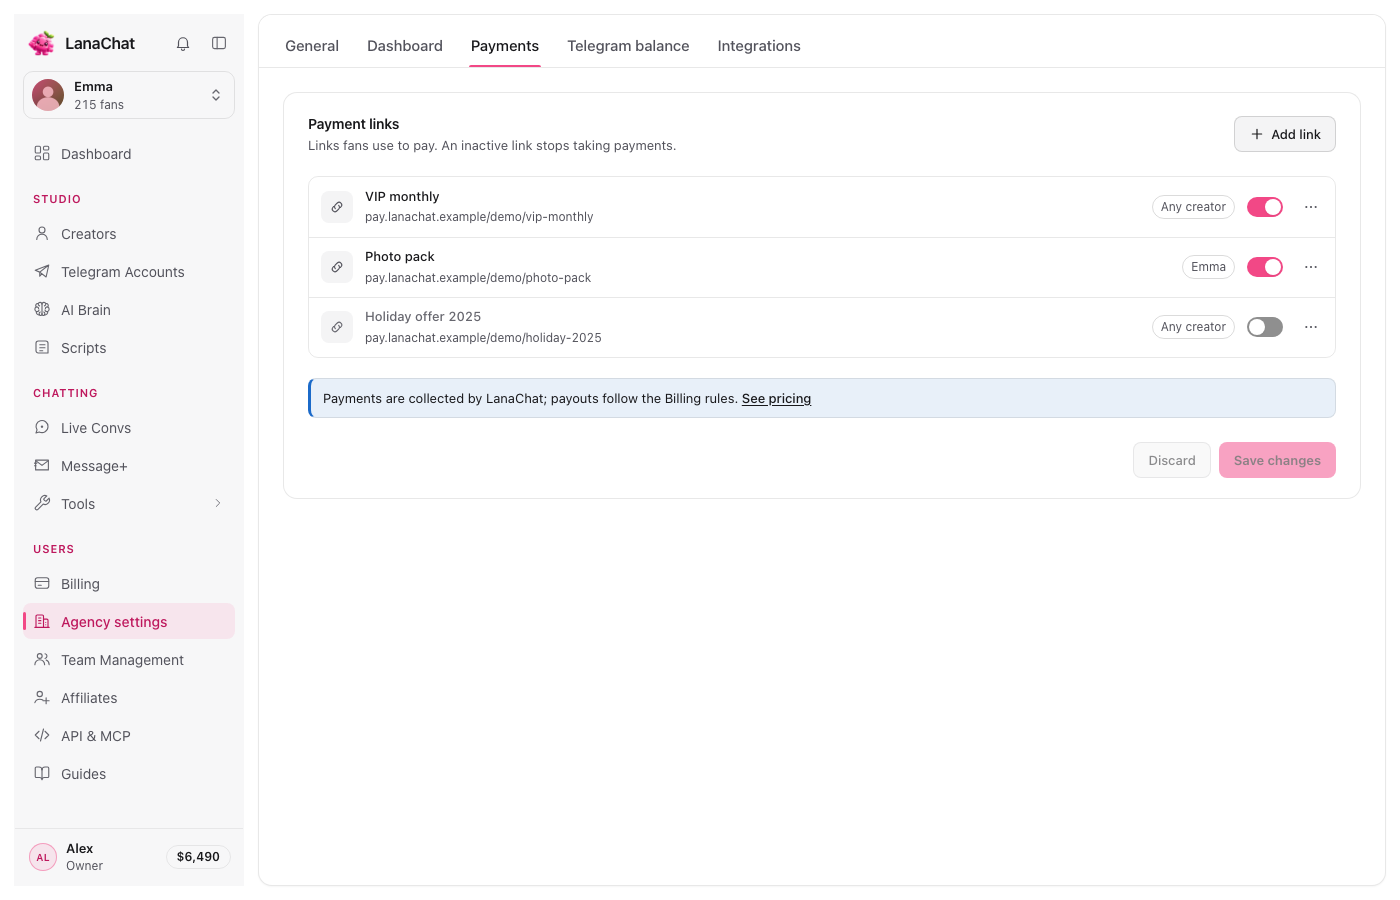The image size is (1400, 900).
Task: Open AI Brain section
Action: click(129, 310)
